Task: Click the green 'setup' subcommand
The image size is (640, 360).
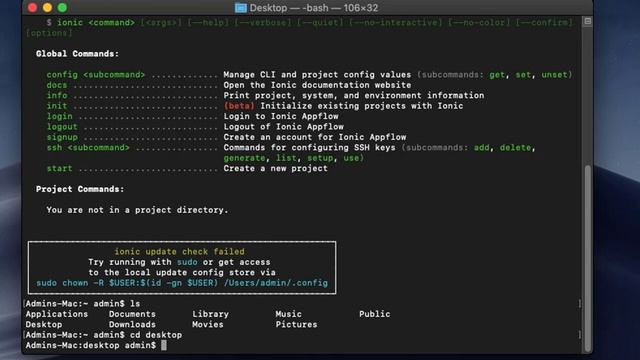Action: coord(320,158)
